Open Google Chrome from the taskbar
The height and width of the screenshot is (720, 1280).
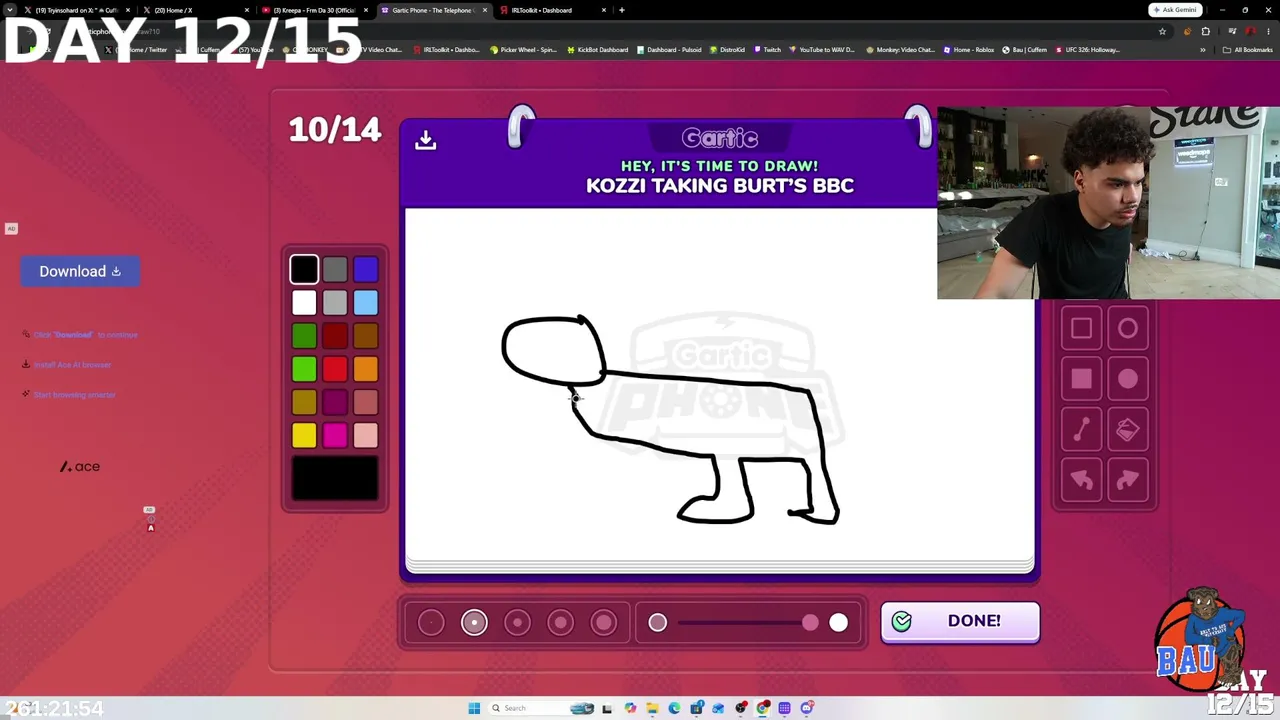pyautogui.click(x=763, y=708)
